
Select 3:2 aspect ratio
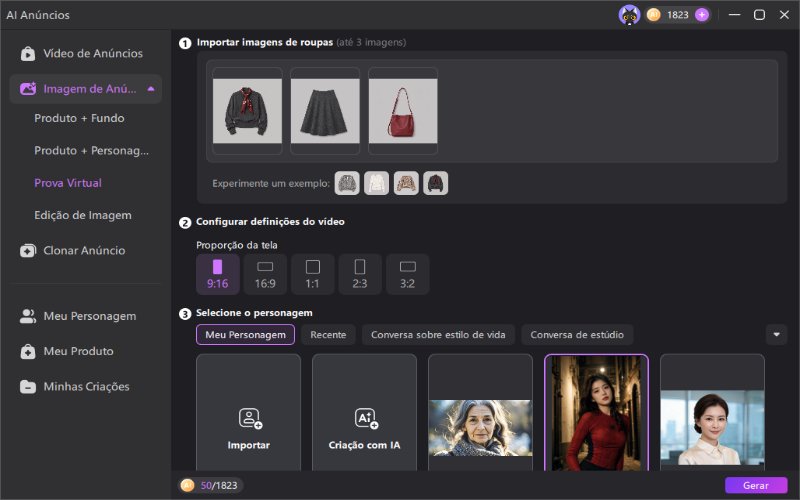click(407, 274)
